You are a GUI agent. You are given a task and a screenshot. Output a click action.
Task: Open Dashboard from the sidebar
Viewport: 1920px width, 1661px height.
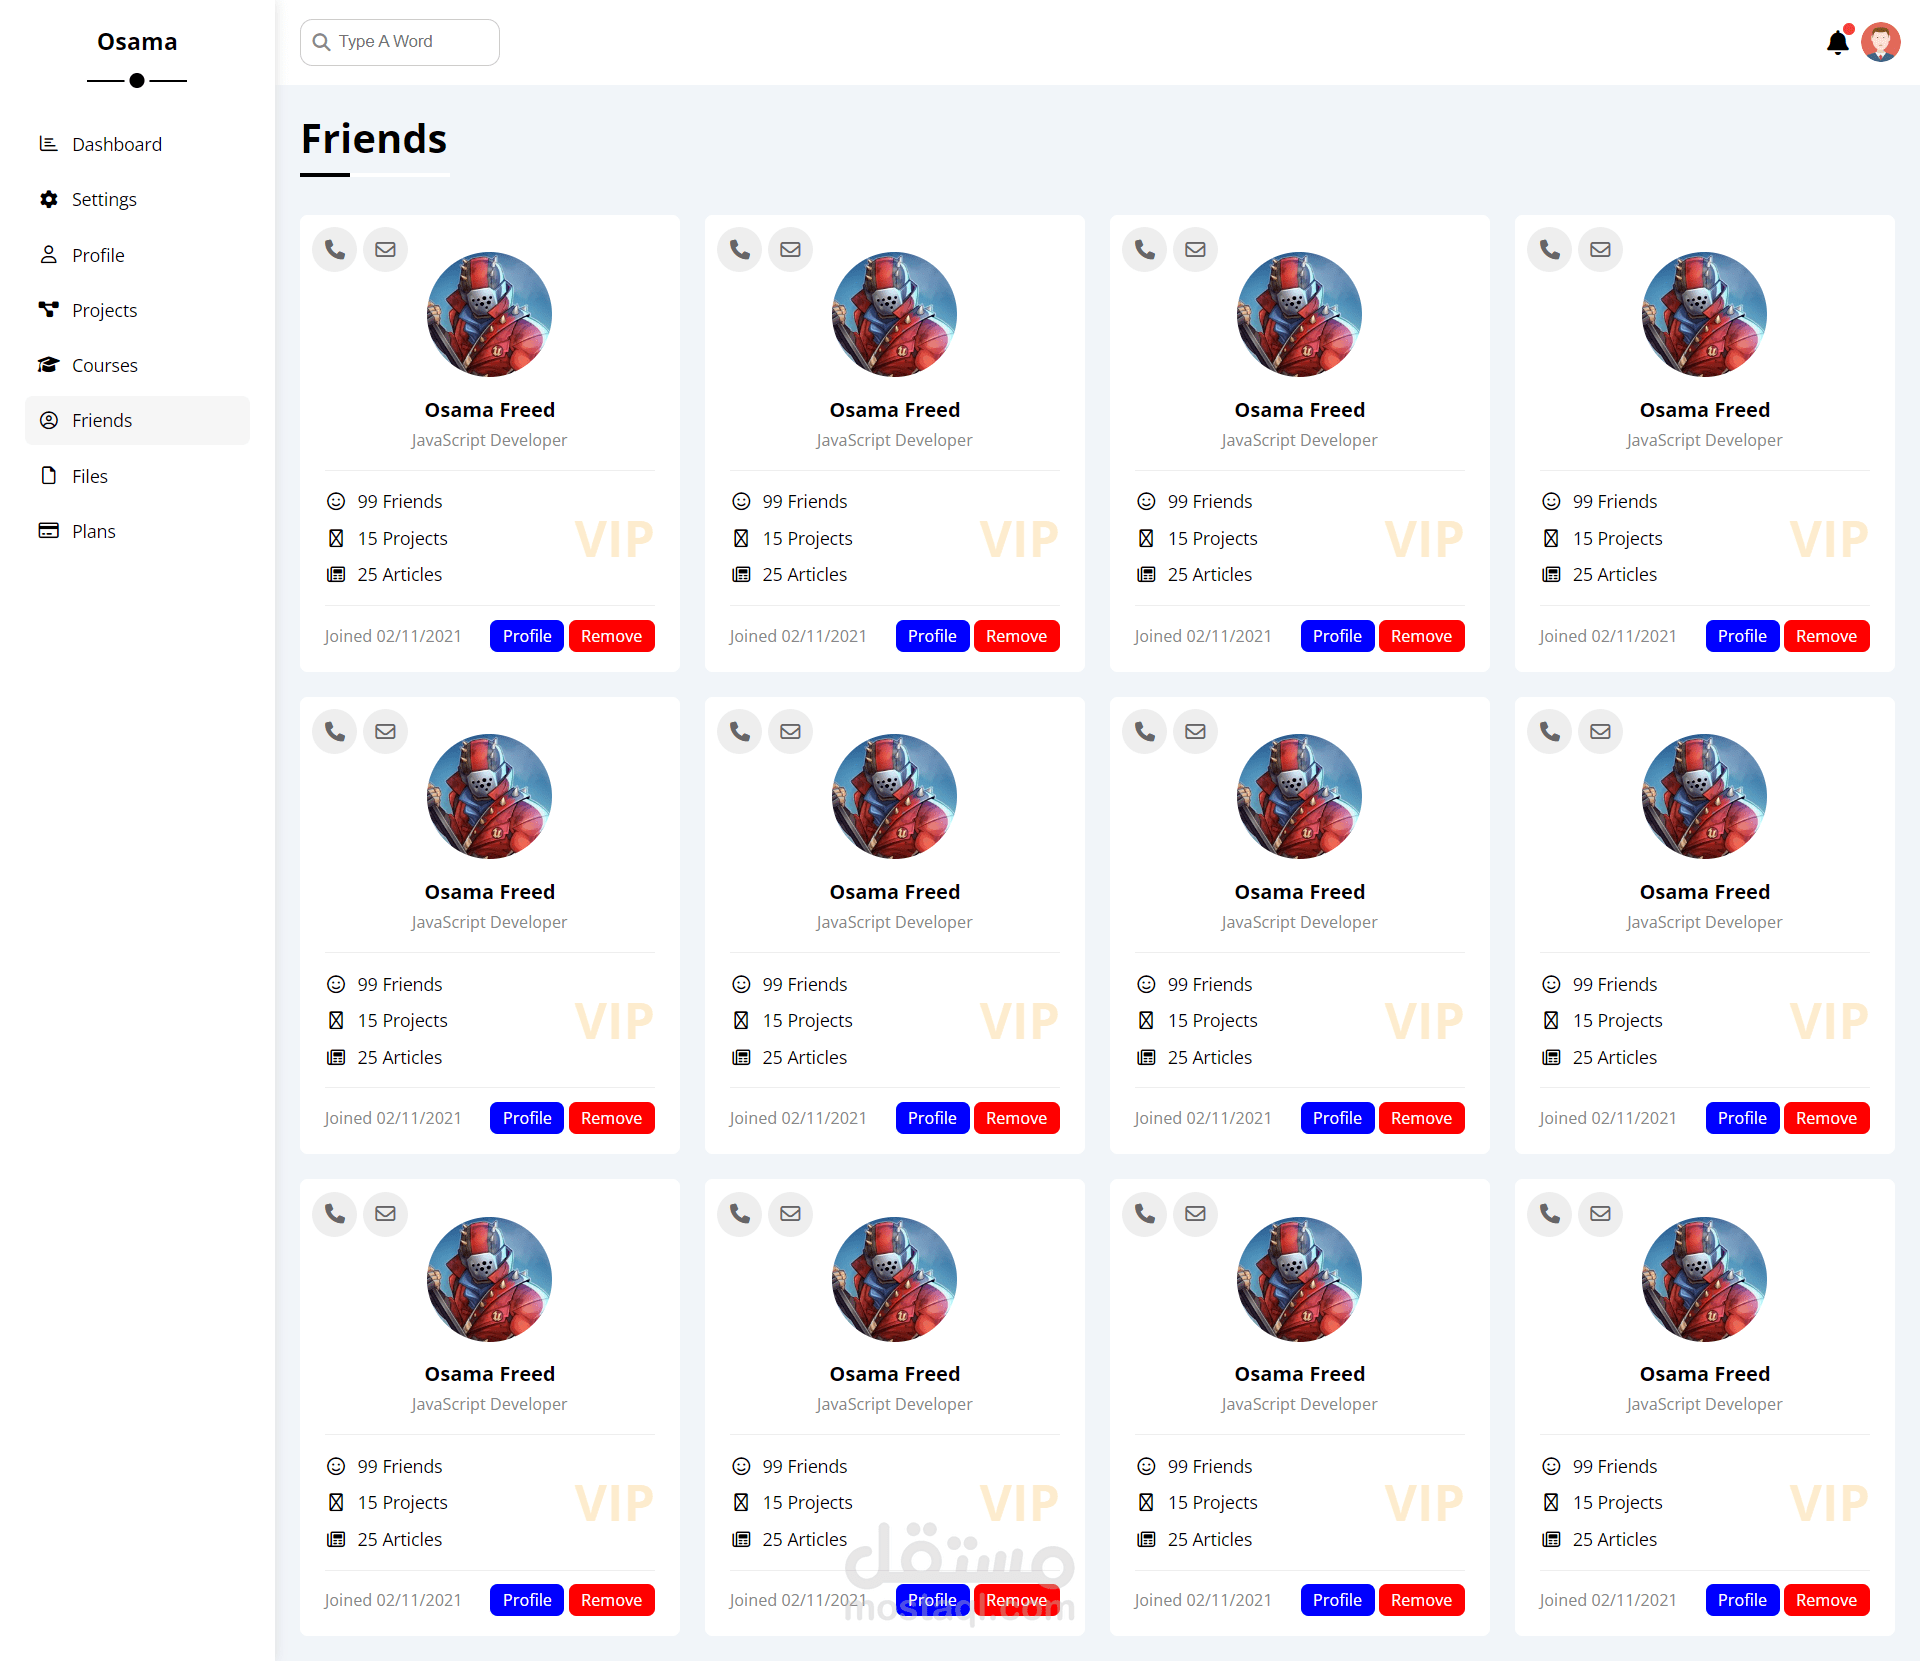pyautogui.click(x=116, y=144)
